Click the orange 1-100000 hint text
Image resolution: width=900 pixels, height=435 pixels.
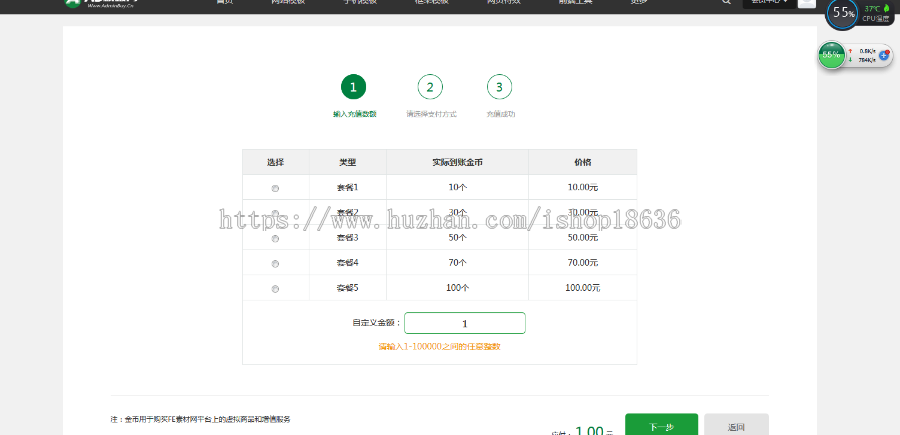[x=440, y=347]
